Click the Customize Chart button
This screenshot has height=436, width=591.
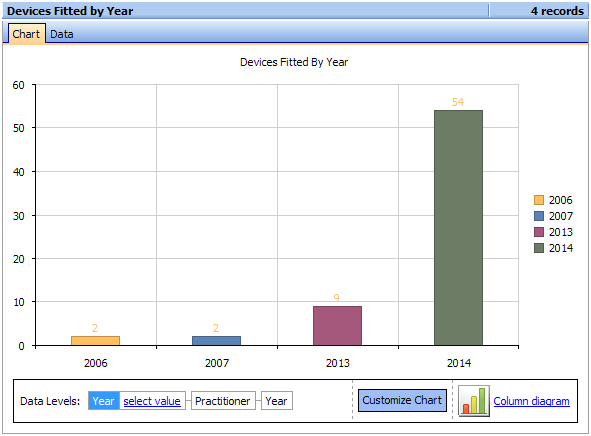(402, 400)
